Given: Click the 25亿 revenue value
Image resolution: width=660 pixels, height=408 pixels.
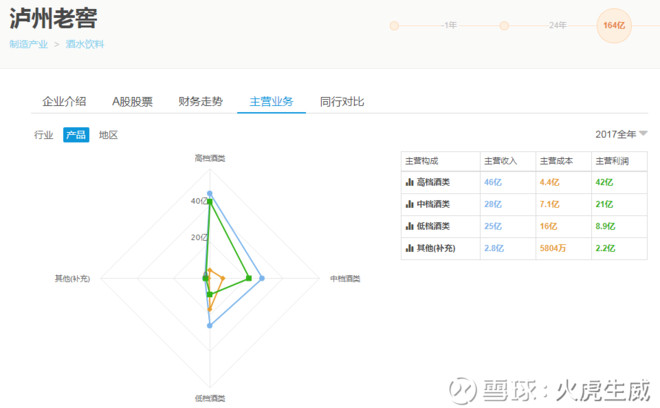Looking at the screenshot, I should 493,226.
